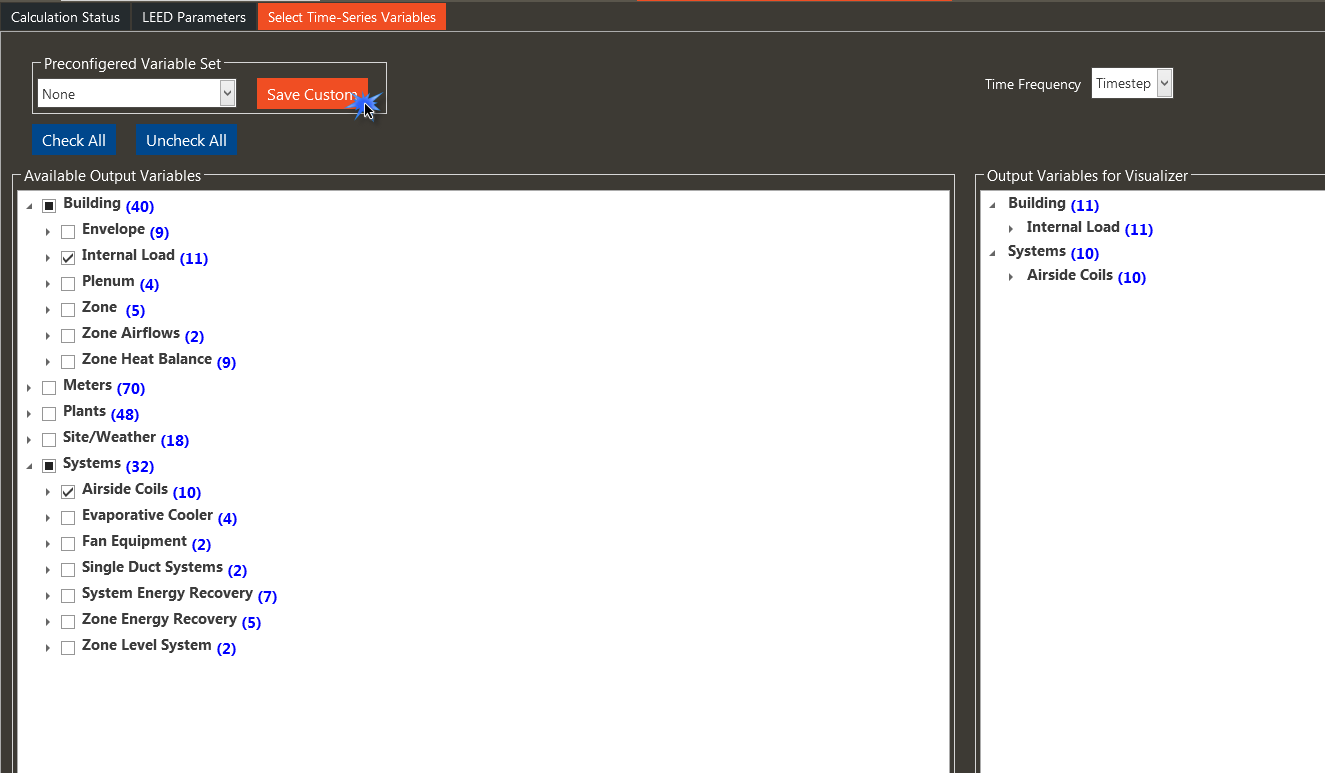
Task: Open the LEED Parameters tab
Action: (x=194, y=17)
